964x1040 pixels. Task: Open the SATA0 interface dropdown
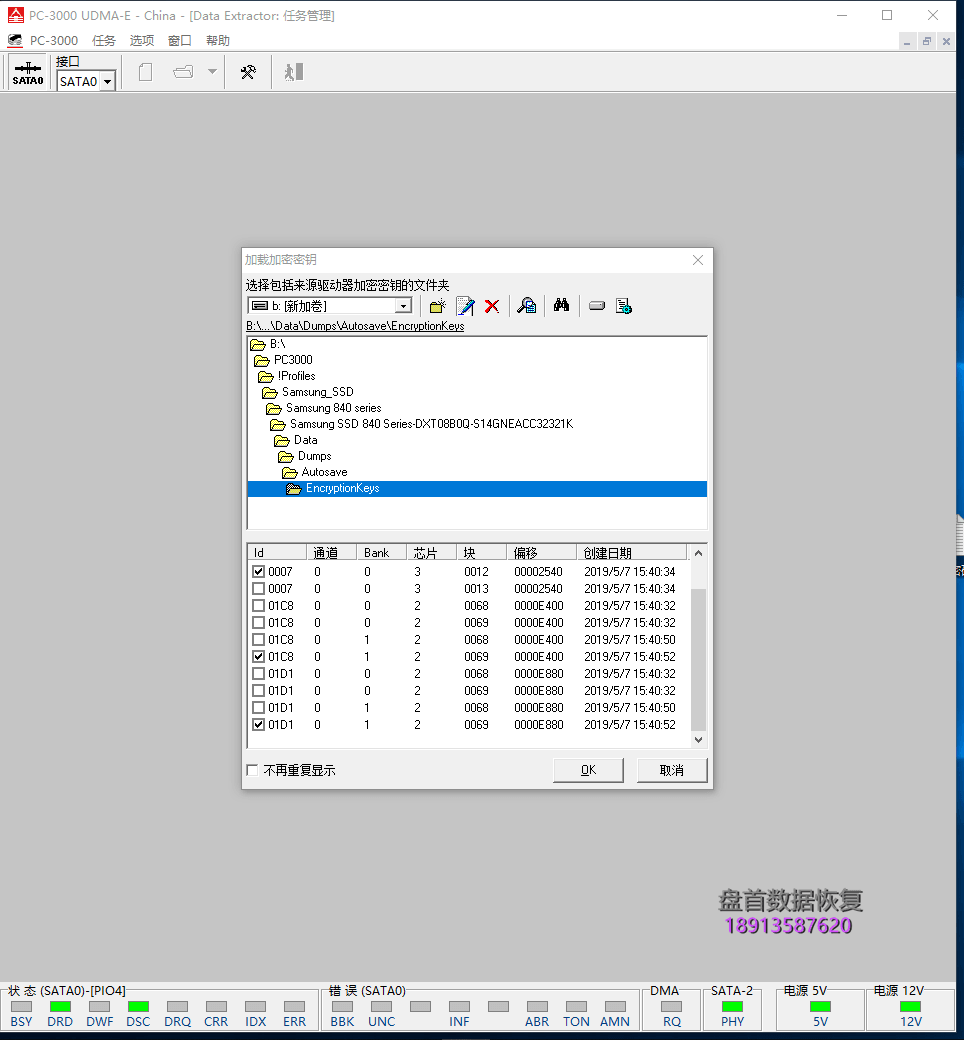(107, 82)
